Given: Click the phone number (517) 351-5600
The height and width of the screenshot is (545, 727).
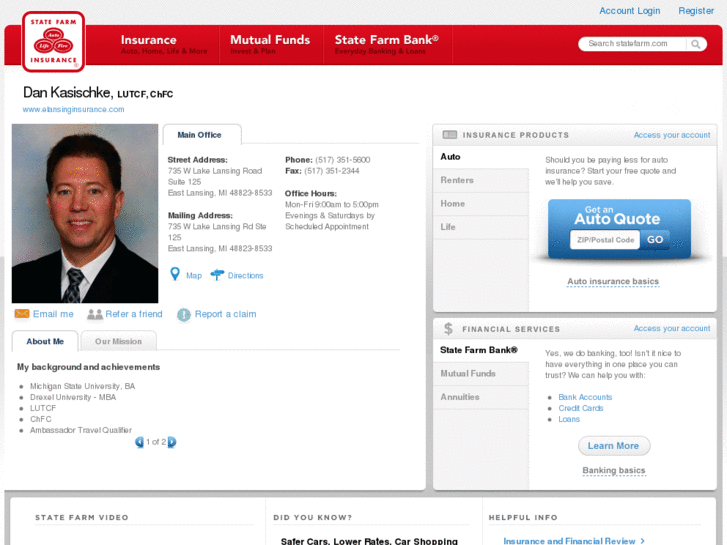Looking at the screenshot, I should coord(343,160).
